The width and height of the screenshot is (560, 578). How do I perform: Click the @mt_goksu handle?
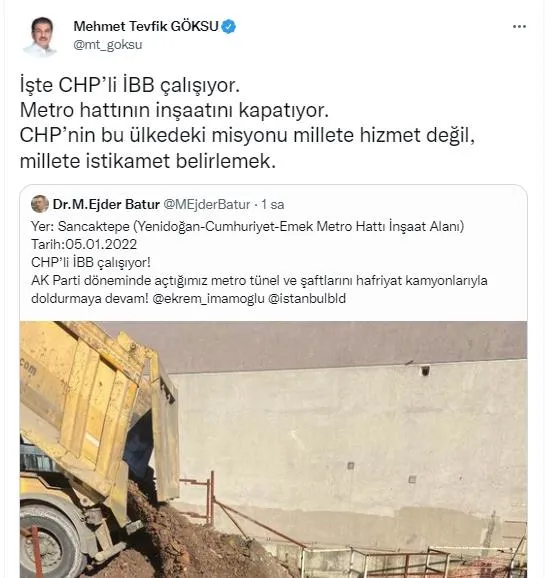(108, 45)
